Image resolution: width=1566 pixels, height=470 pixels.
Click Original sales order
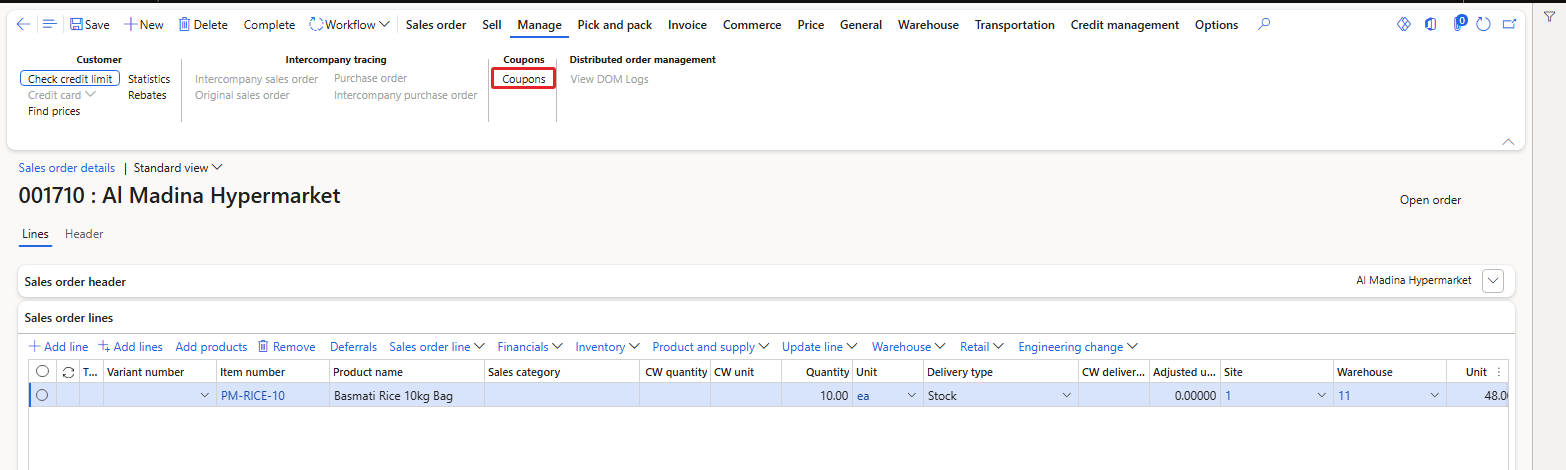[242, 95]
